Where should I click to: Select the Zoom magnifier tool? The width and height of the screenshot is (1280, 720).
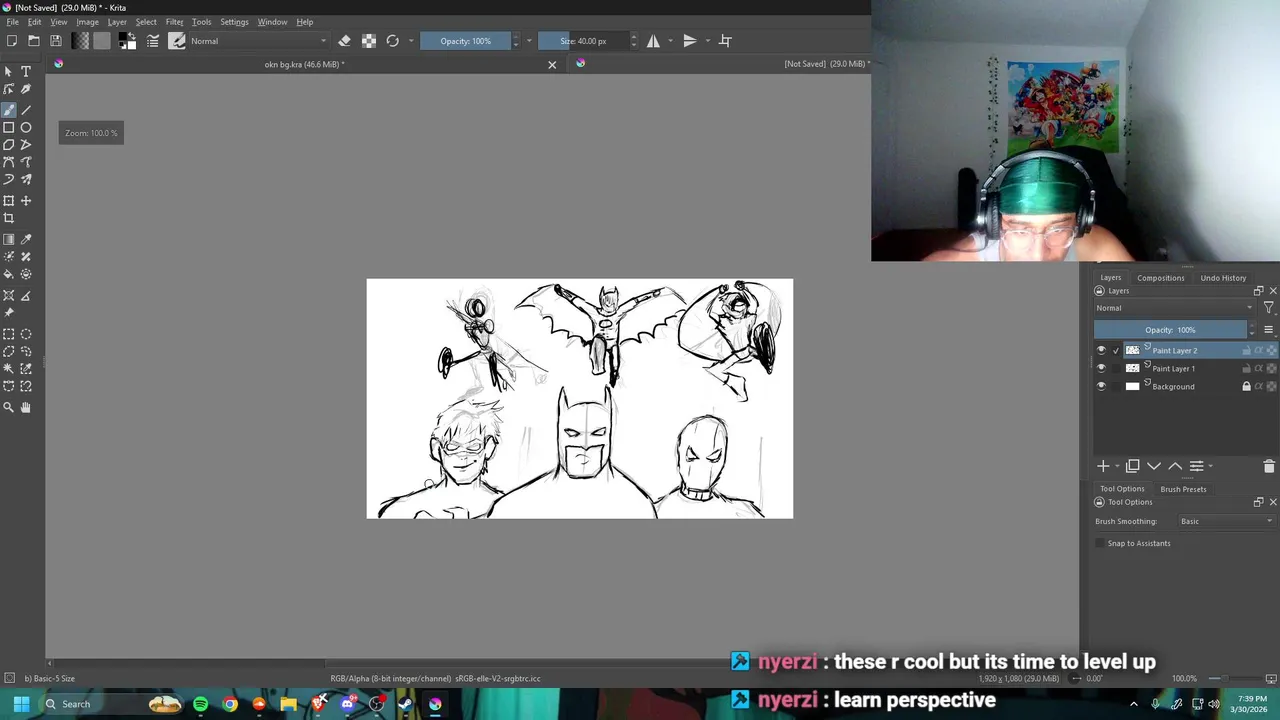click(9, 408)
